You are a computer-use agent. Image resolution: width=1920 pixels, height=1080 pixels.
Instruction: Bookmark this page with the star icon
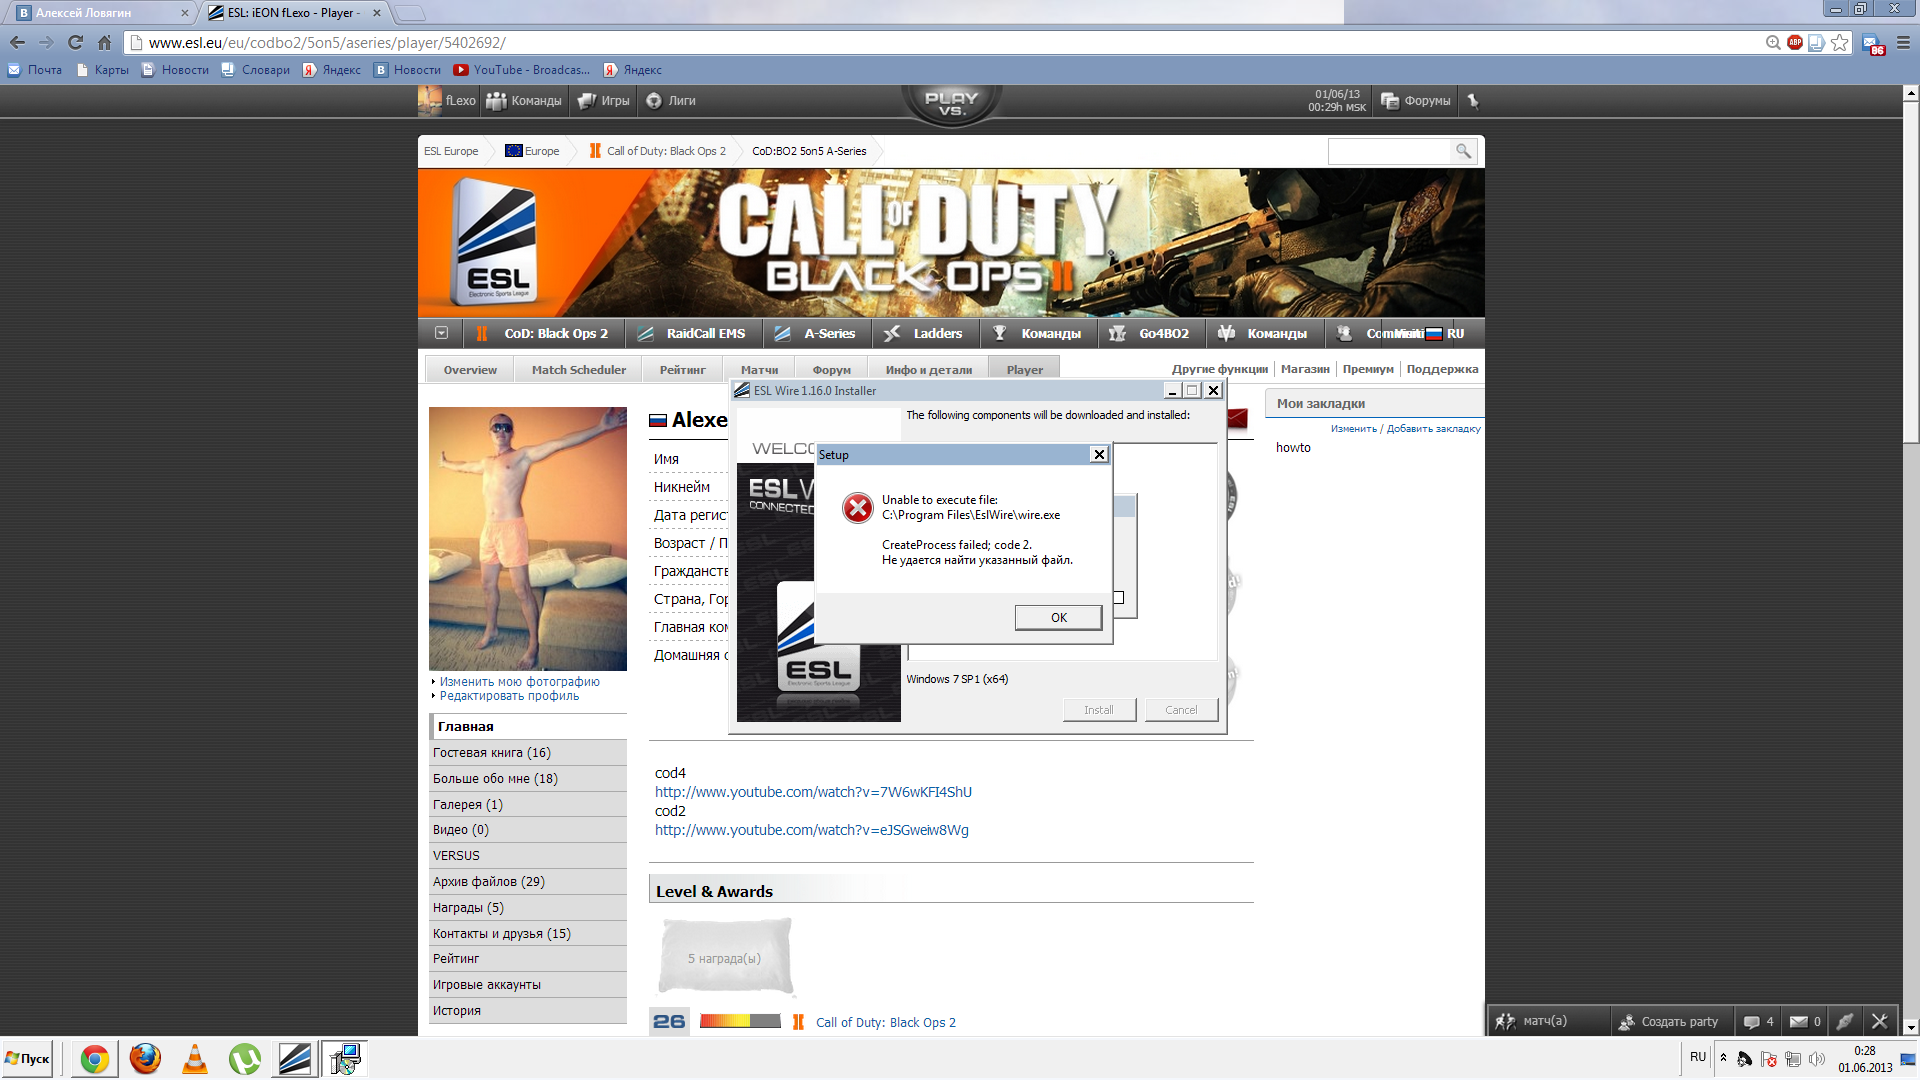click(1840, 42)
